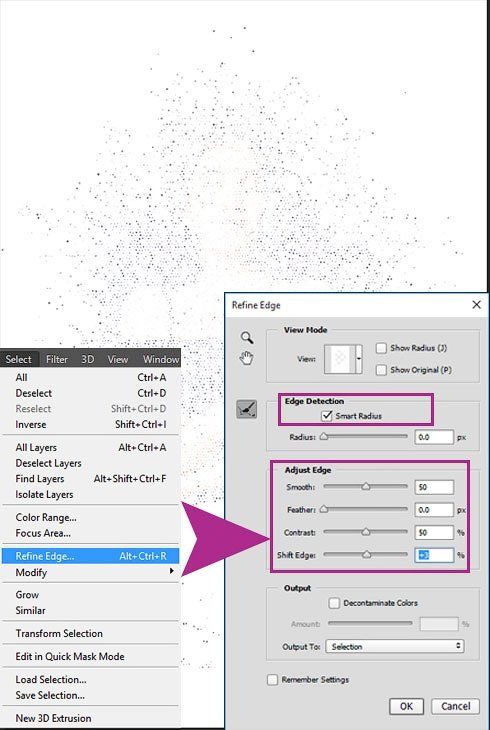
Task: Click the Contrast slider handle
Action: pyautogui.click(x=366, y=532)
